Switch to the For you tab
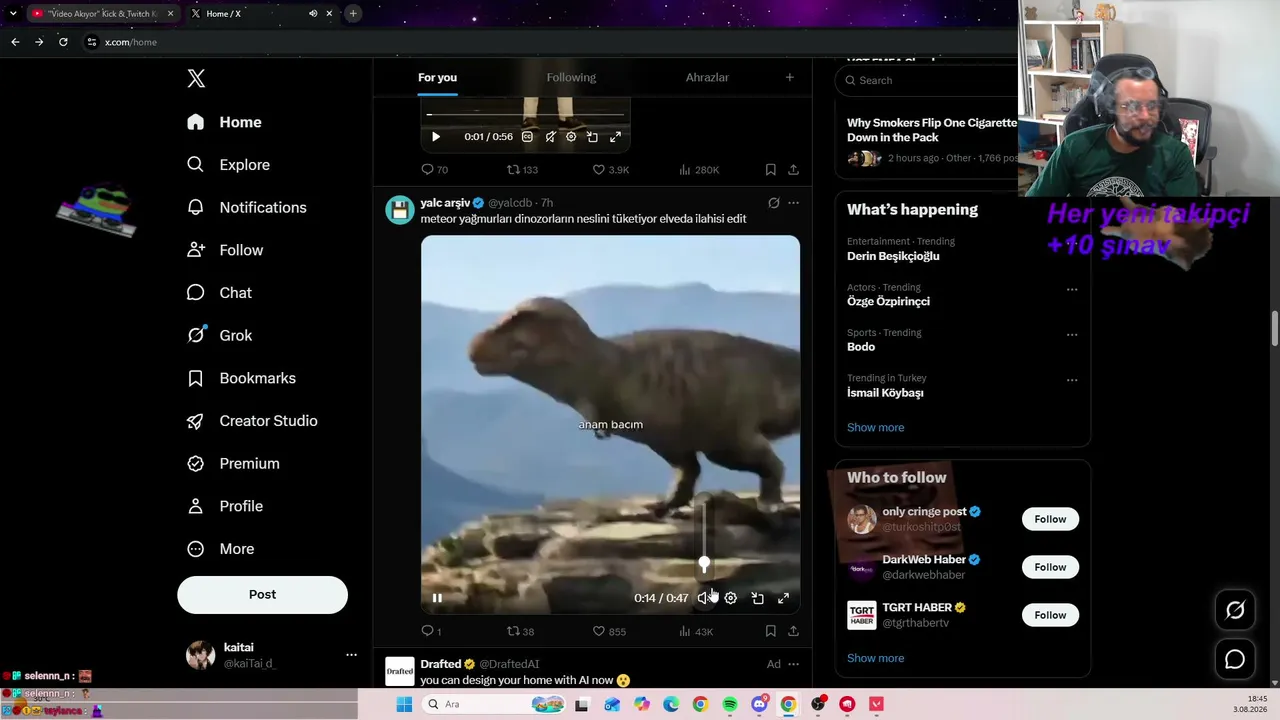Image resolution: width=1280 pixels, height=720 pixels. 437,77
